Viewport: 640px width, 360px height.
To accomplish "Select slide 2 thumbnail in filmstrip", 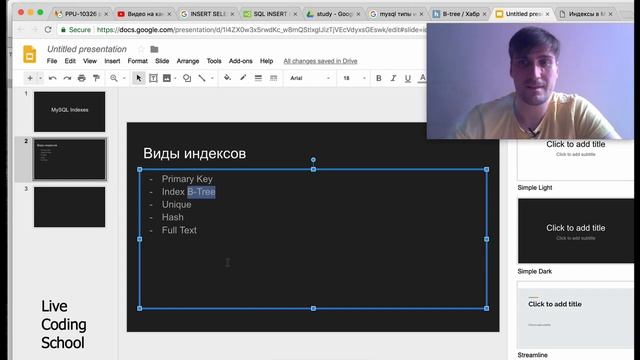I will click(x=69, y=159).
